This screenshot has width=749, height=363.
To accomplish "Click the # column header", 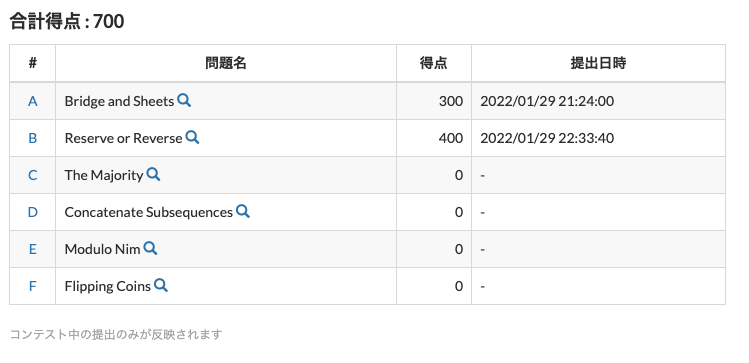I will (32, 63).
